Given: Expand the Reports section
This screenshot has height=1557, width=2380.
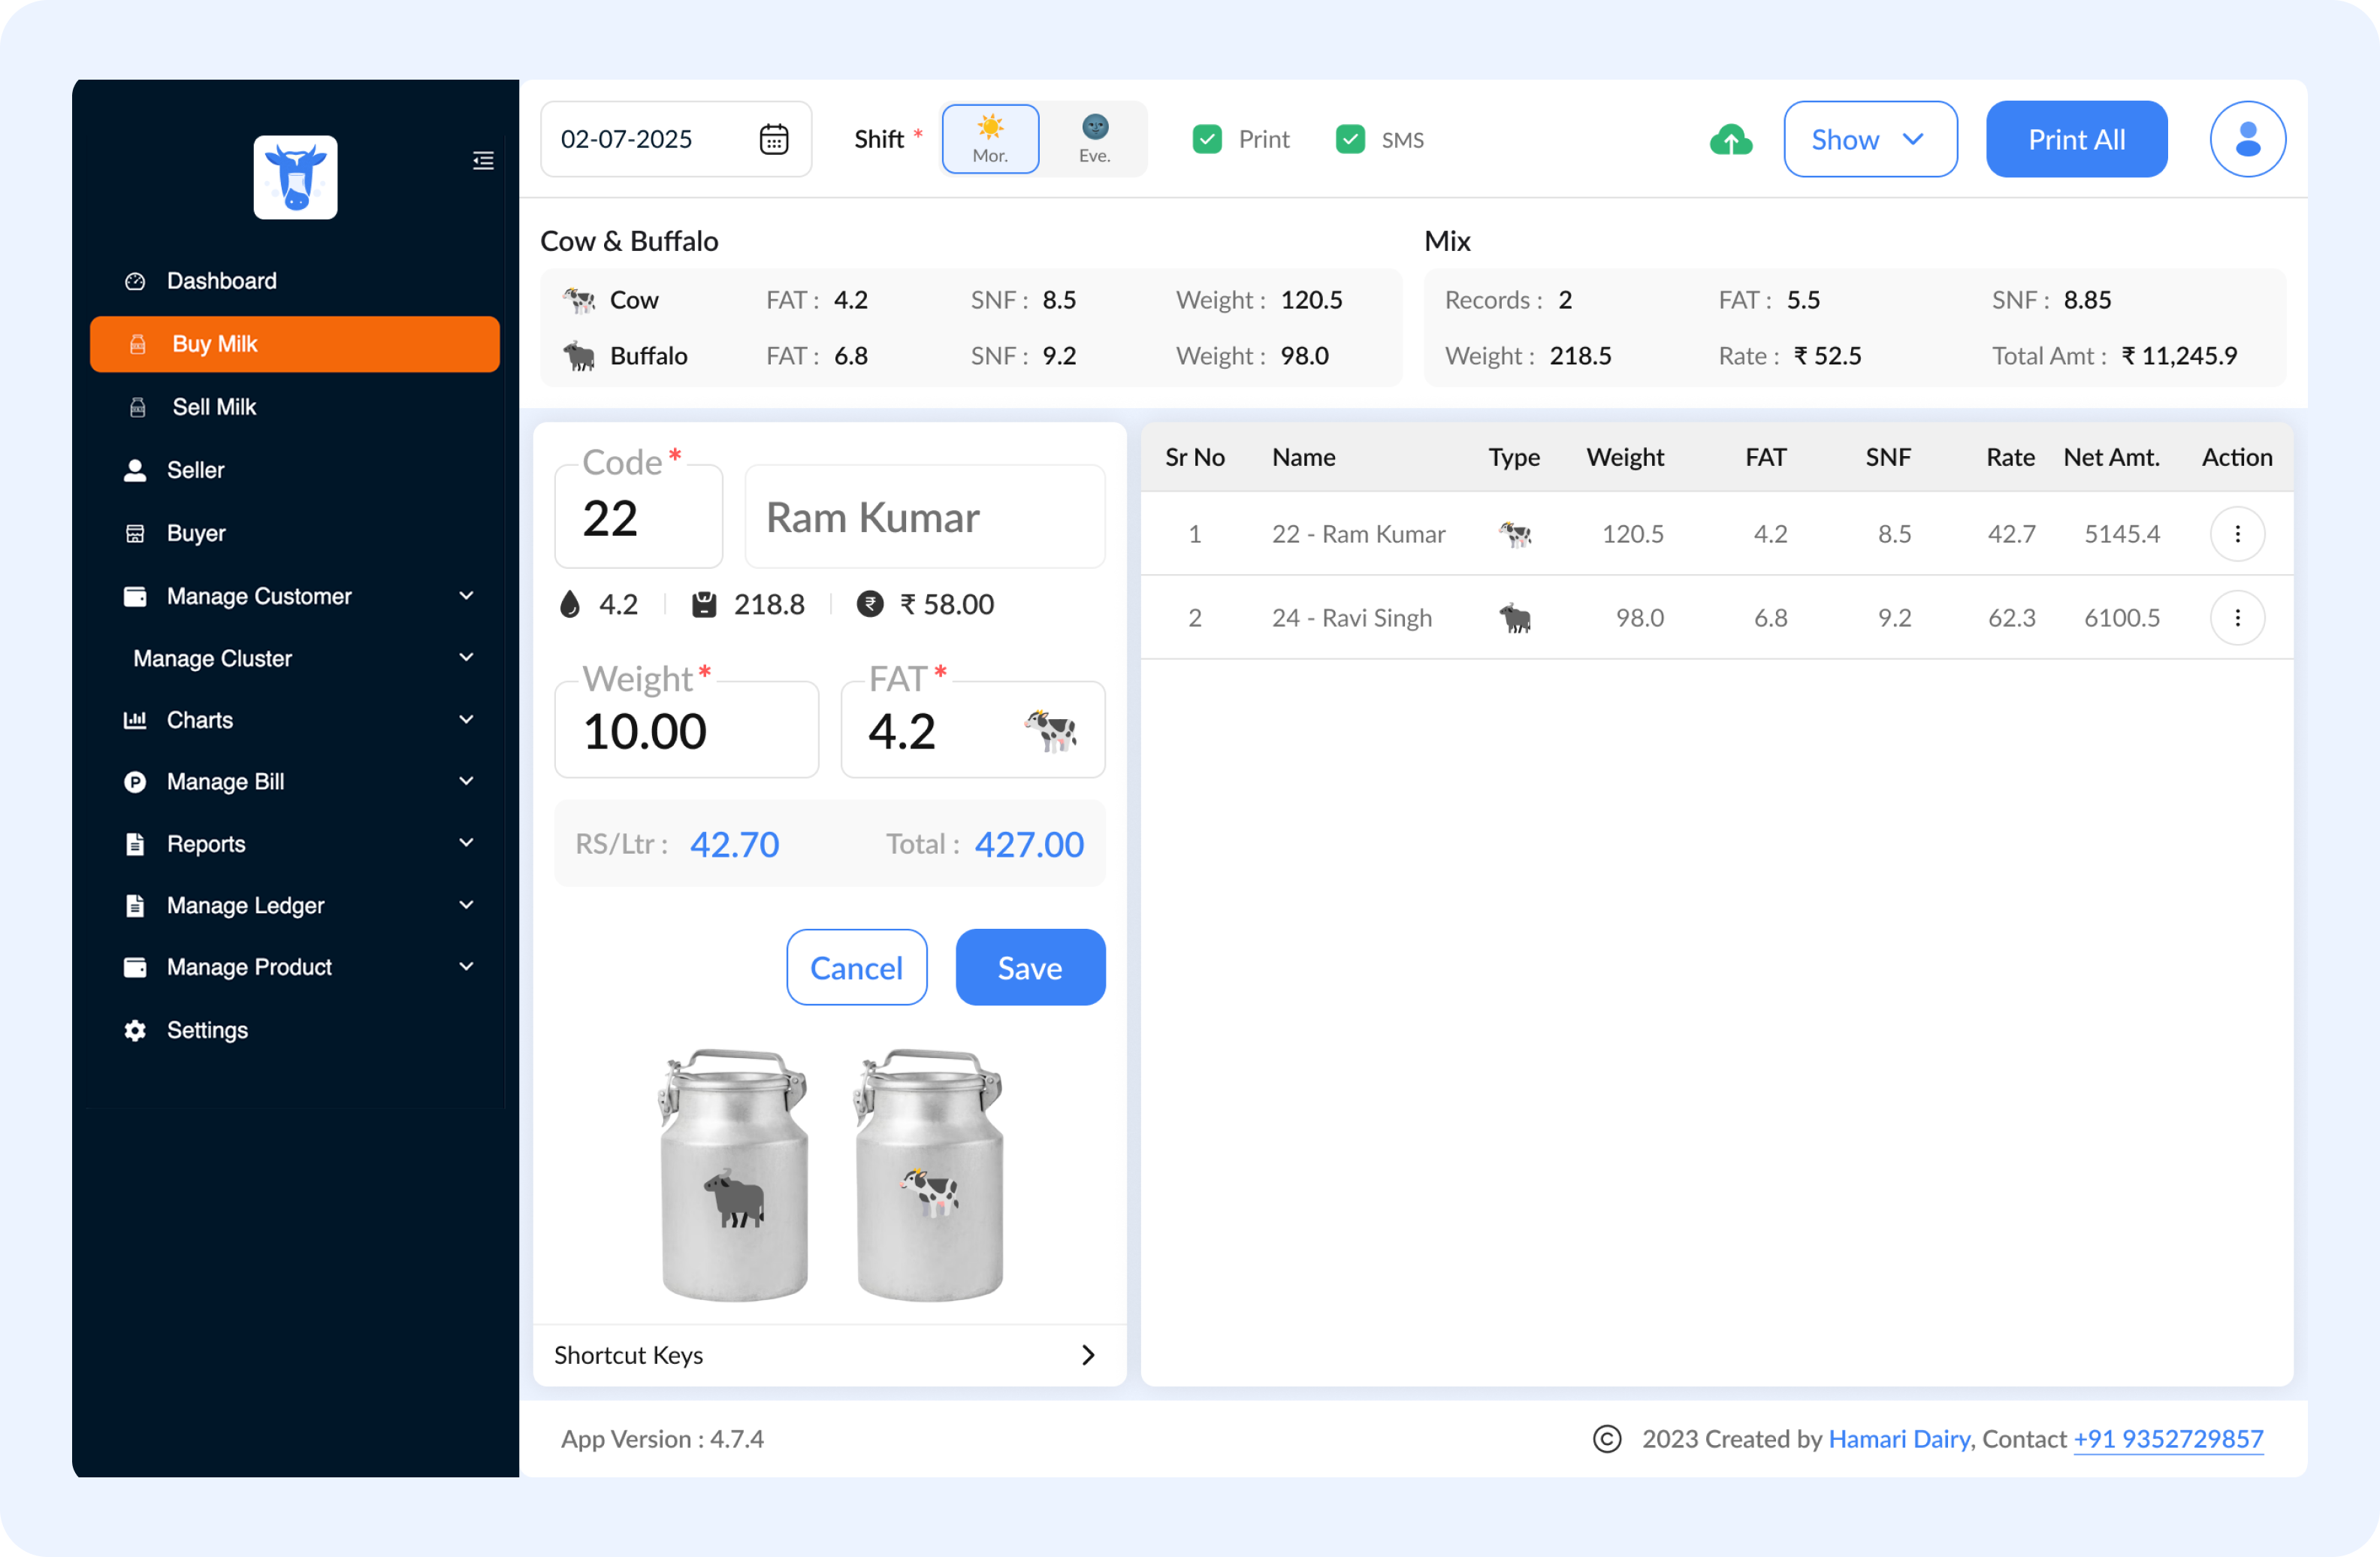Looking at the screenshot, I should pyautogui.click(x=205, y=843).
